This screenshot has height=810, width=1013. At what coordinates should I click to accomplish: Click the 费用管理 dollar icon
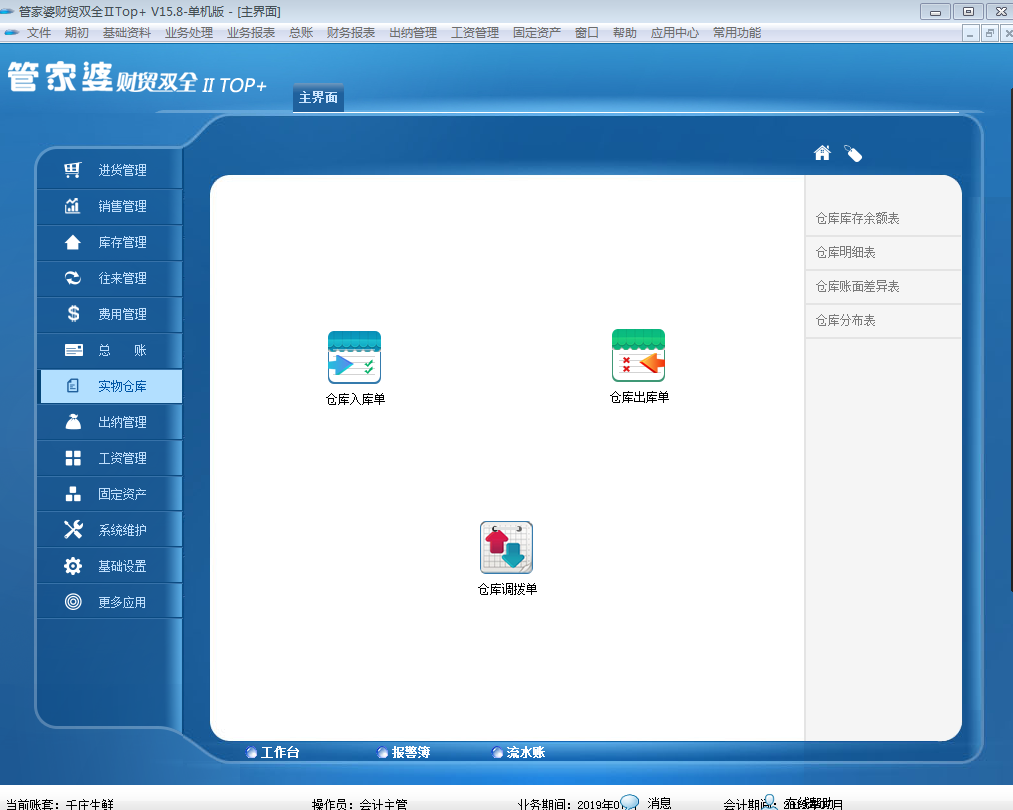tap(73, 314)
